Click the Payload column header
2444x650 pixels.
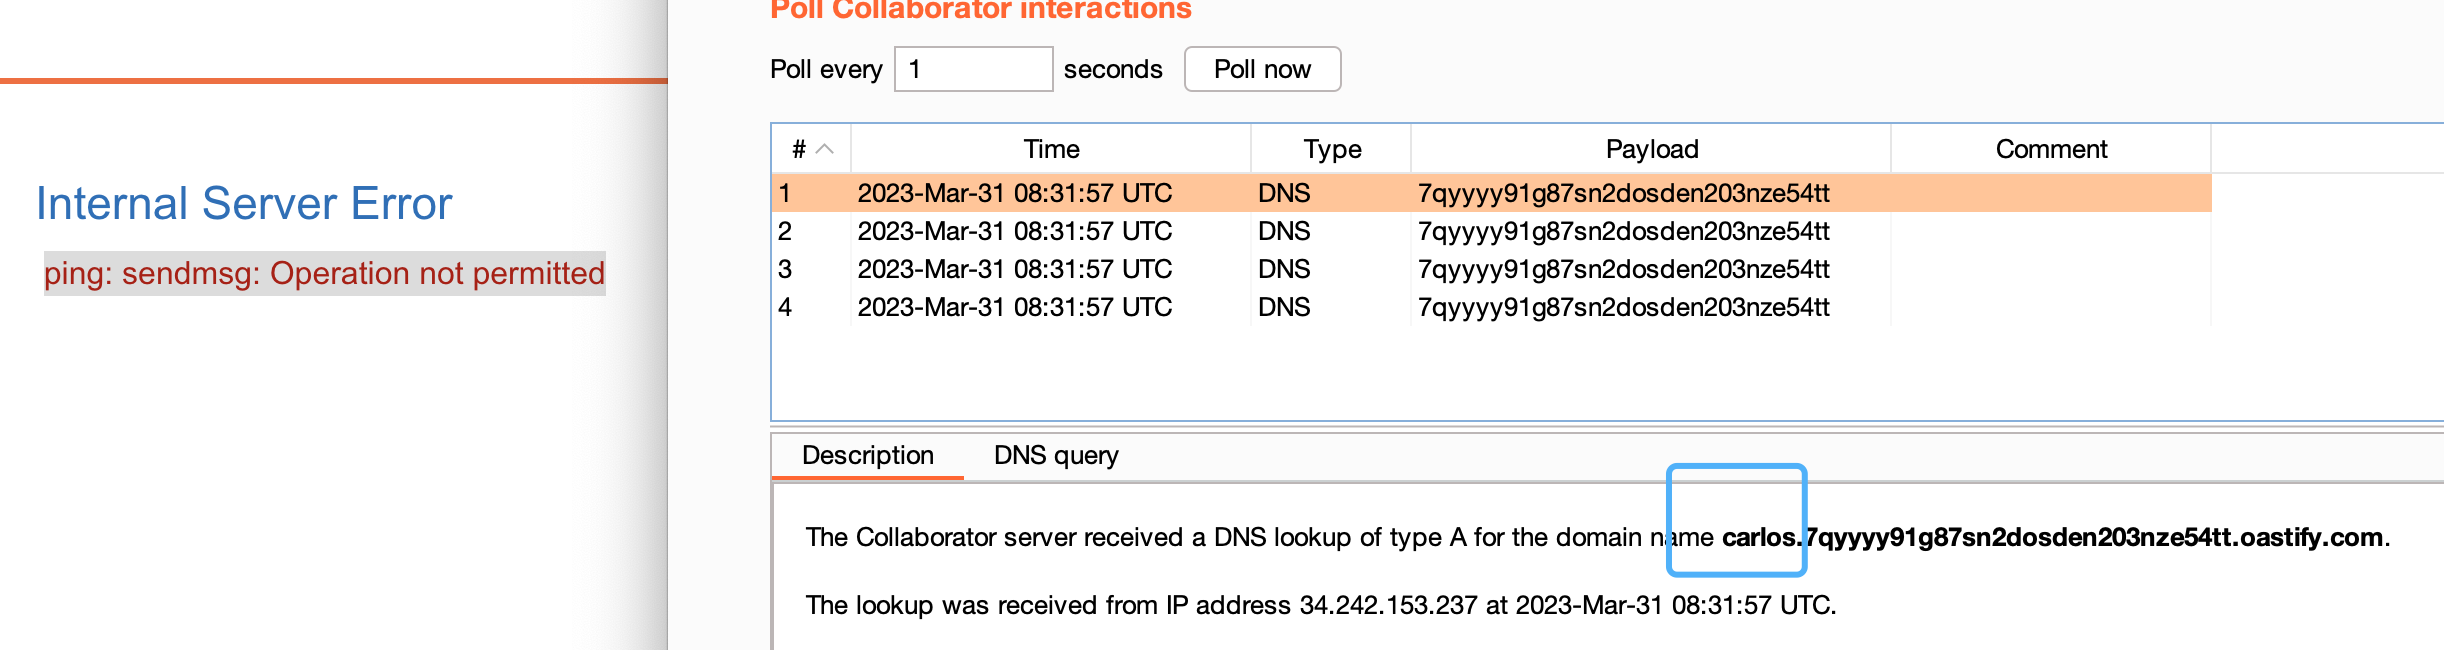point(1651,149)
